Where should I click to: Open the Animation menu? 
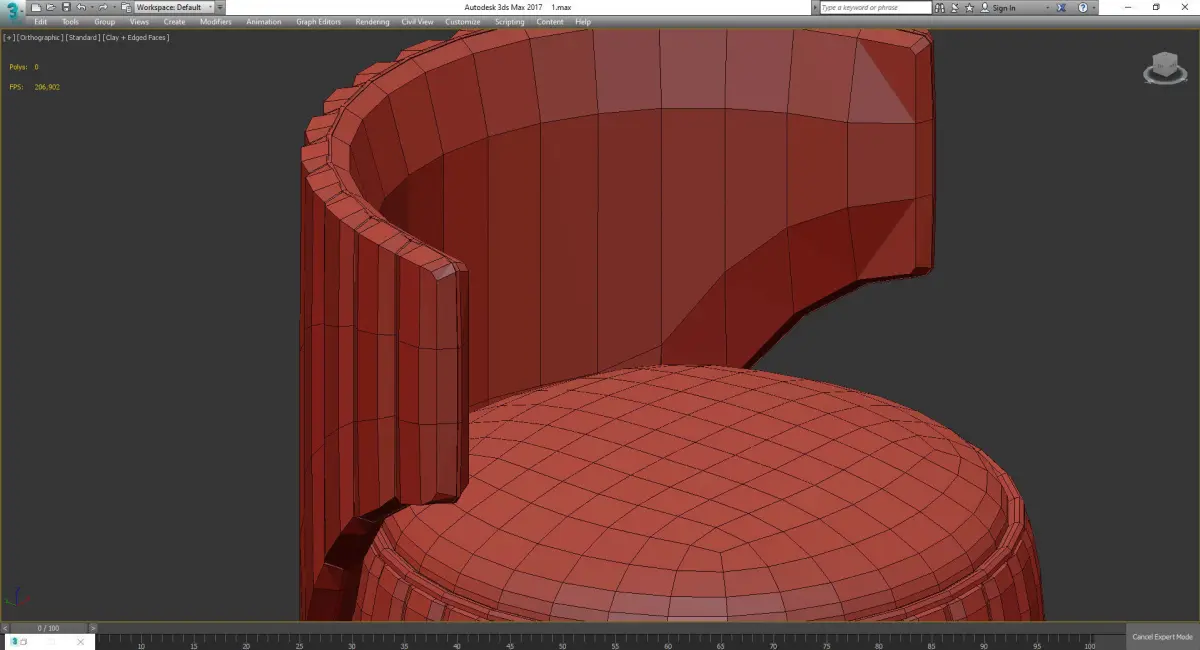point(264,22)
